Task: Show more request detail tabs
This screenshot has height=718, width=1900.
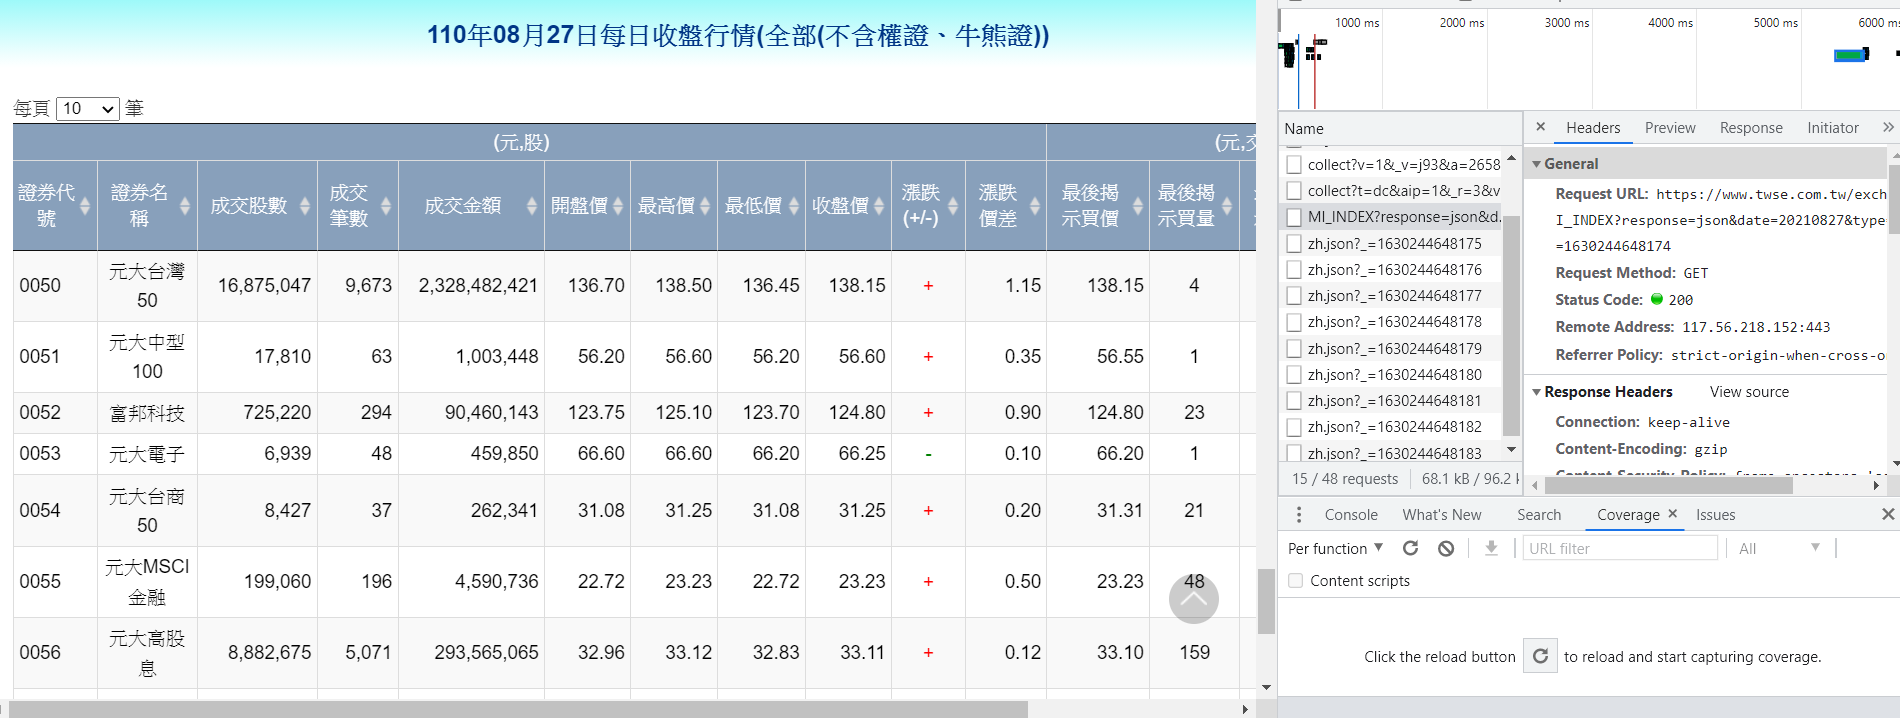Action: (1887, 127)
